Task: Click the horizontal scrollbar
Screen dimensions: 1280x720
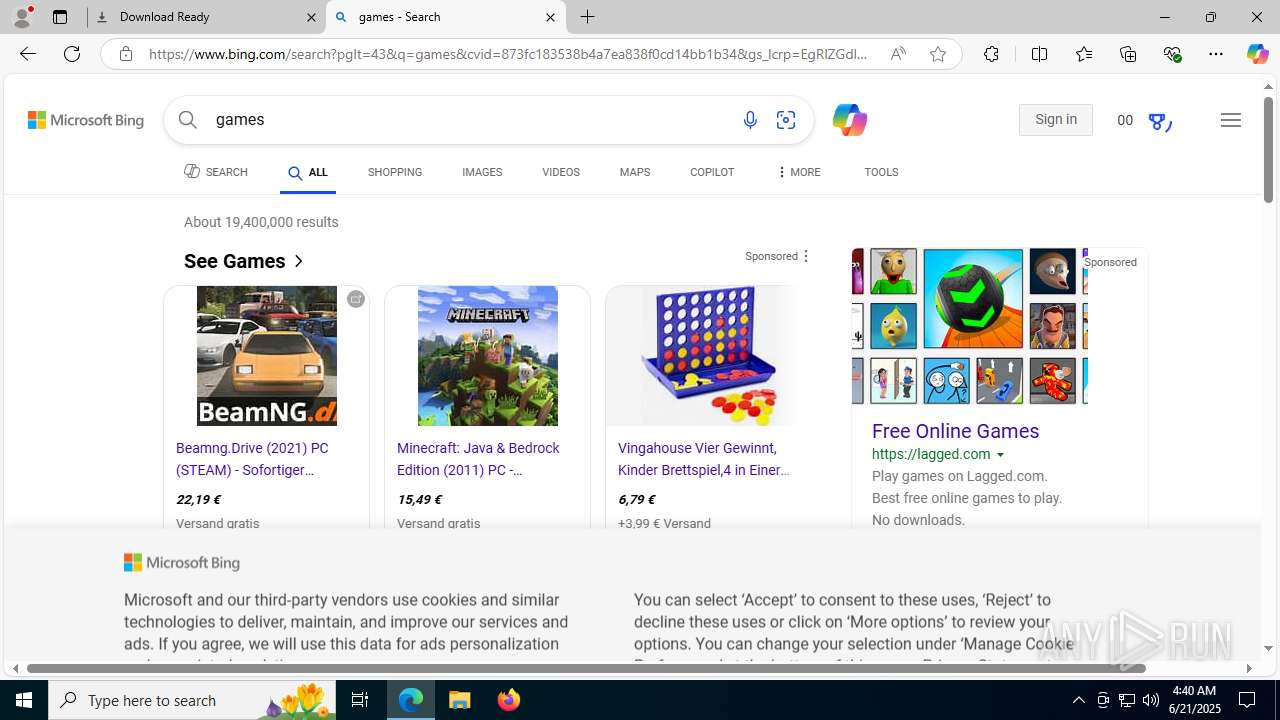Action: (586, 668)
